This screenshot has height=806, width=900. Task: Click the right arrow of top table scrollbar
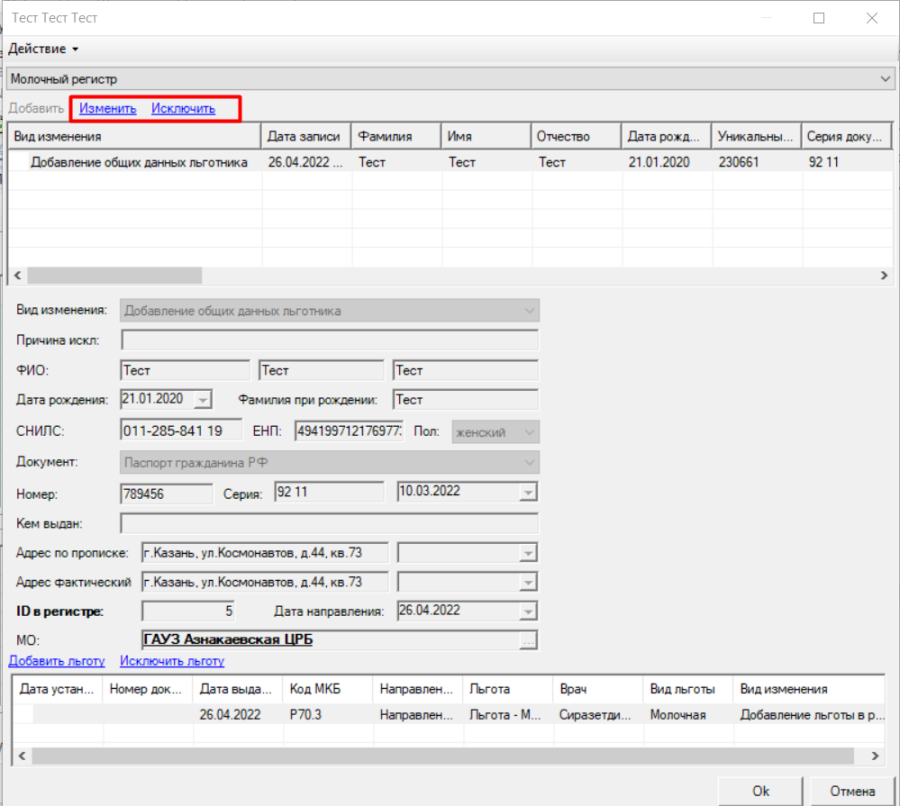click(x=884, y=276)
